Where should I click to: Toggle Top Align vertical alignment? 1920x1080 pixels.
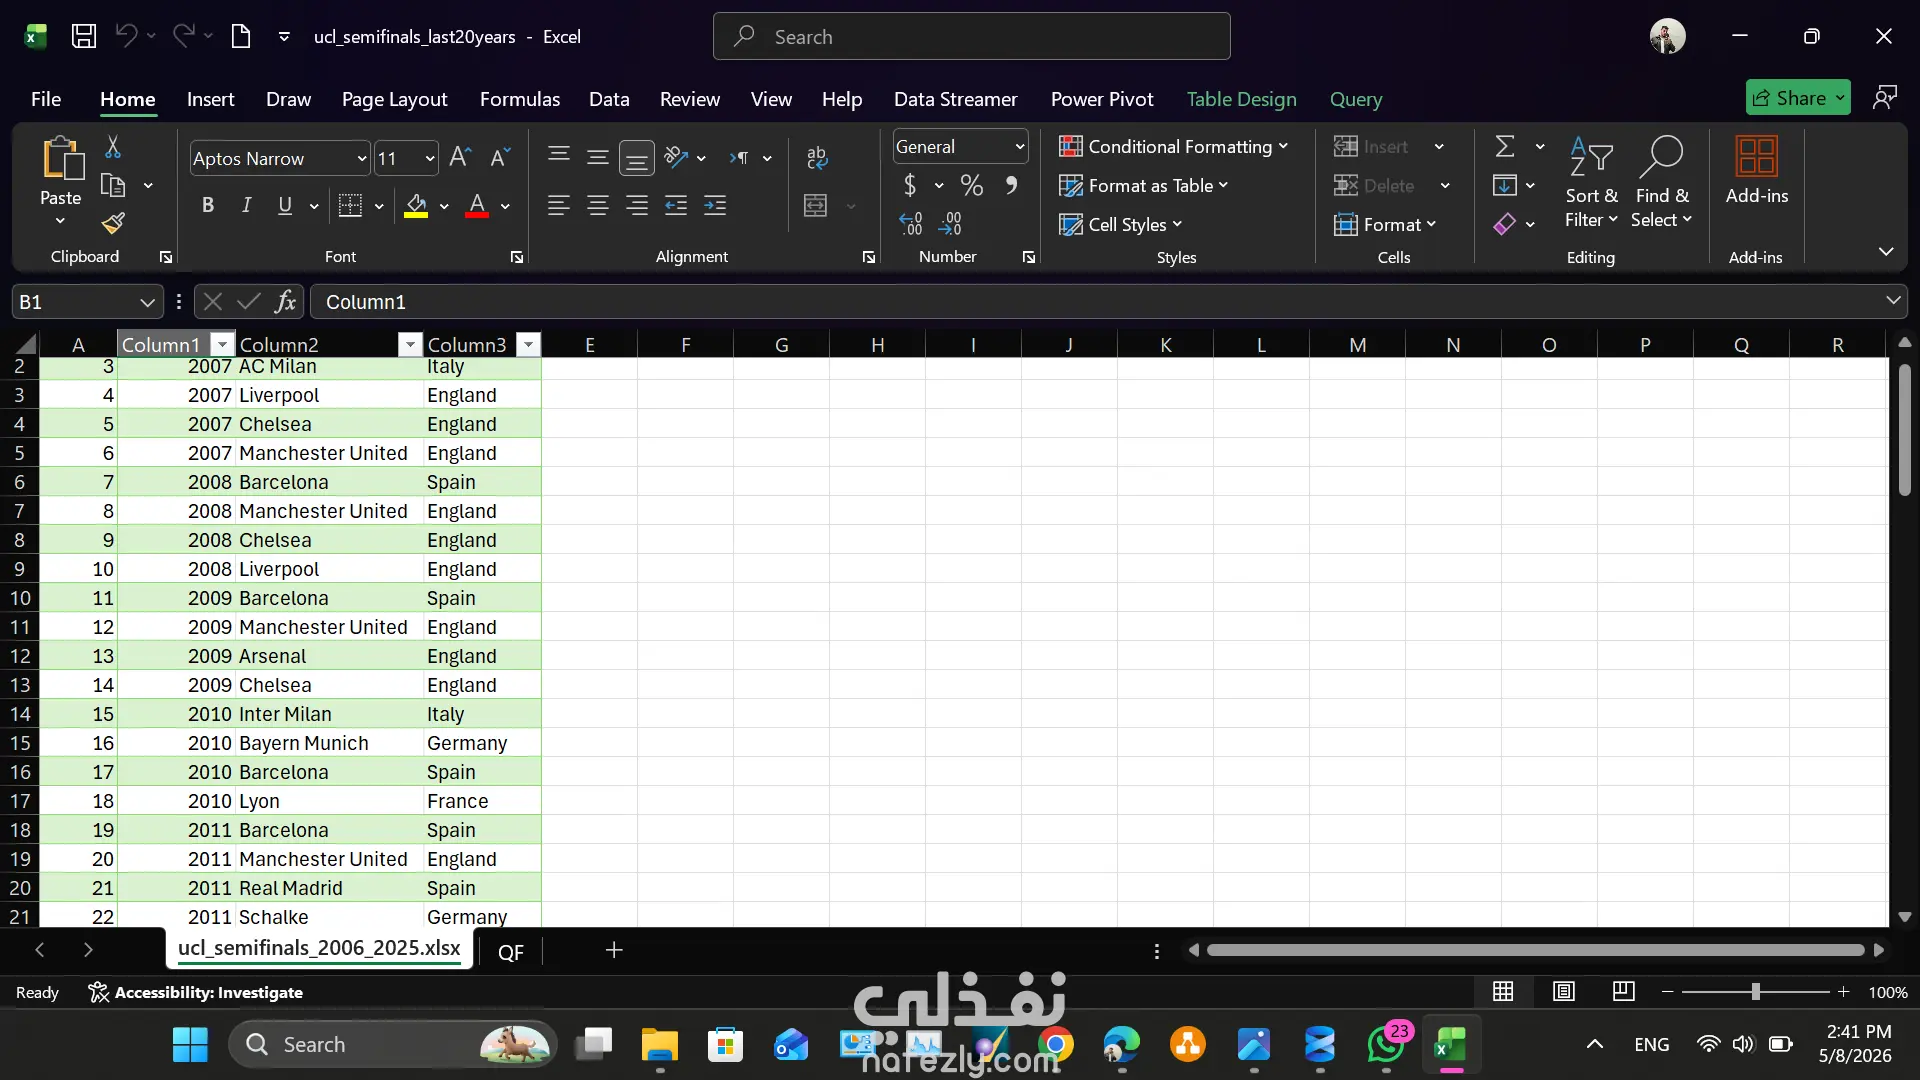(559, 157)
